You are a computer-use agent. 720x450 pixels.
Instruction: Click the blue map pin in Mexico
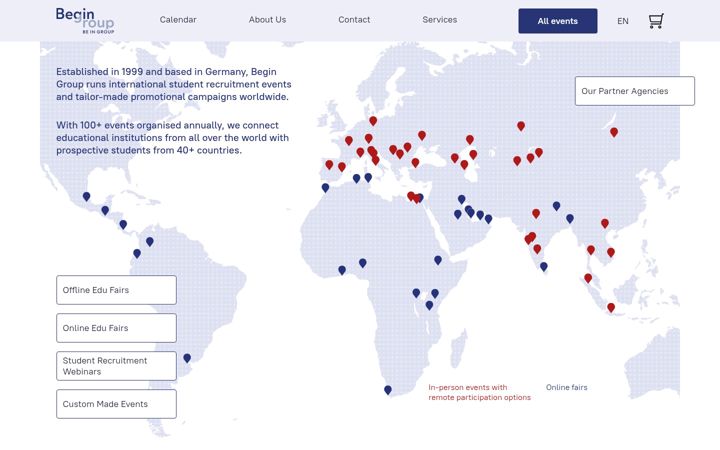pyautogui.click(x=86, y=197)
